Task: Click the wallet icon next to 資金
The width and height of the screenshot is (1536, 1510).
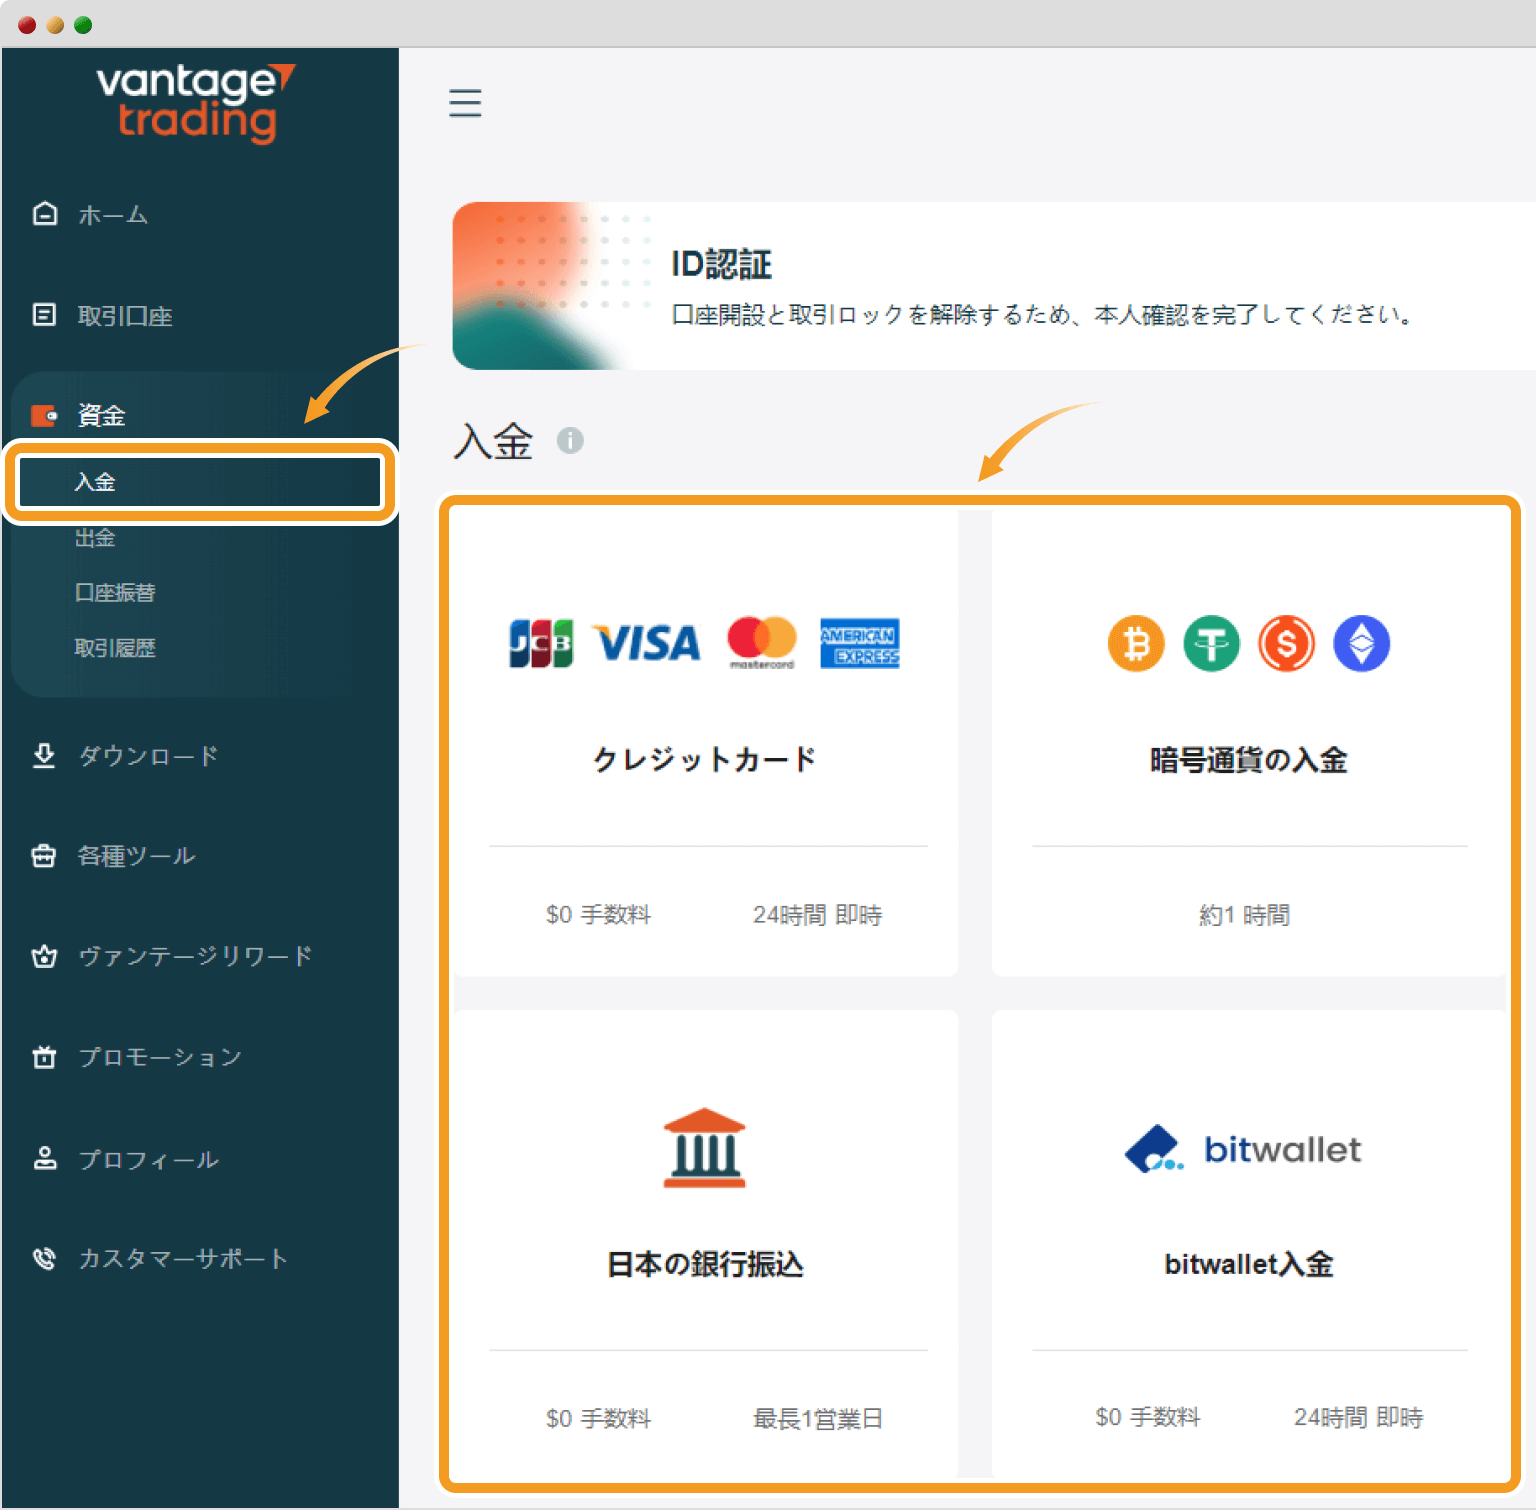Action: click(45, 415)
